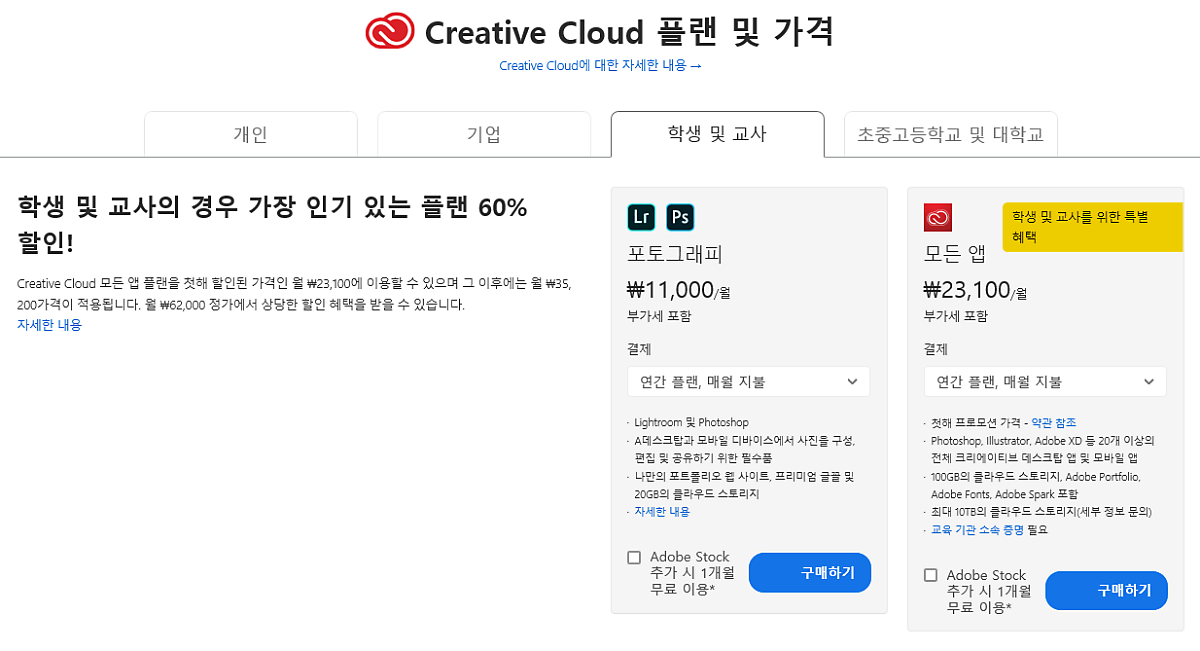Click 자세한 내용 link in the 포토그래피 feature list
This screenshot has width=1200, height=651.
[662, 512]
